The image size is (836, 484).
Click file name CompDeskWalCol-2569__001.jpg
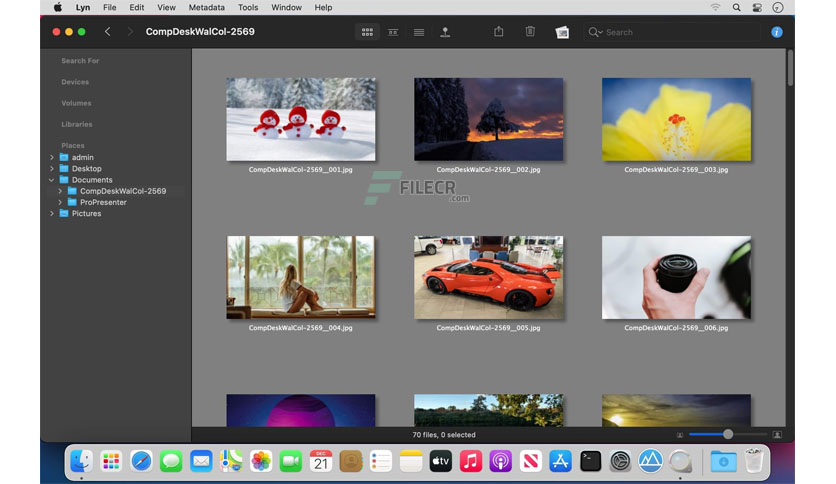click(x=301, y=170)
